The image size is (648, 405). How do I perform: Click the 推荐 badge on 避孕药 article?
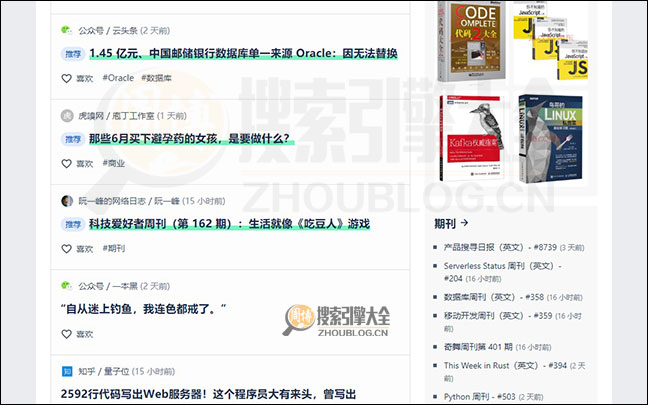point(73,139)
